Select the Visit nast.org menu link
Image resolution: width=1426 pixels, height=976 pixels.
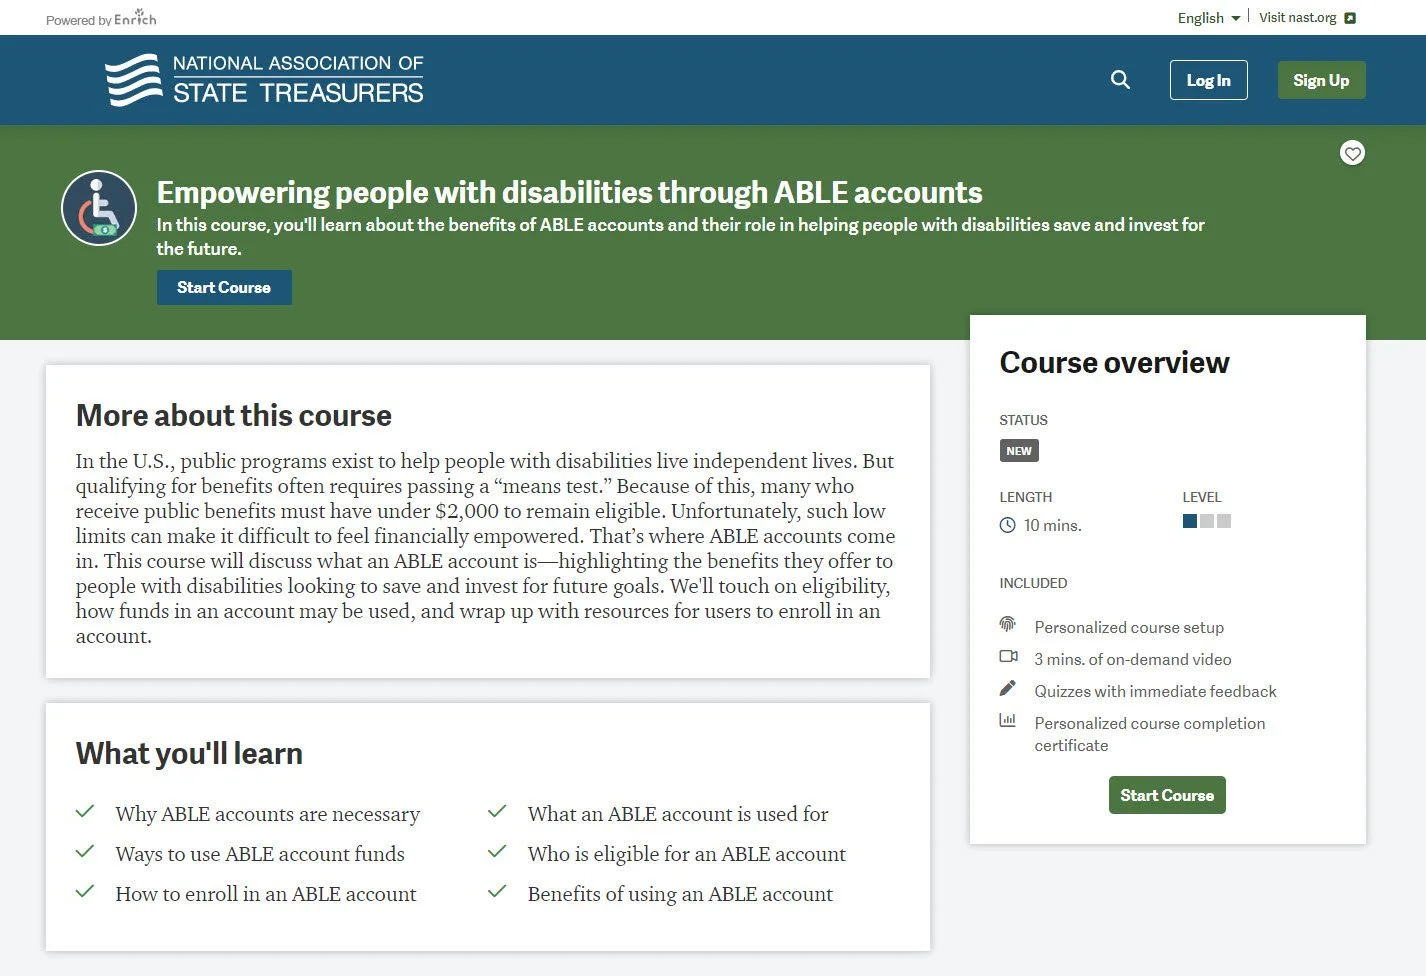[1297, 17]
